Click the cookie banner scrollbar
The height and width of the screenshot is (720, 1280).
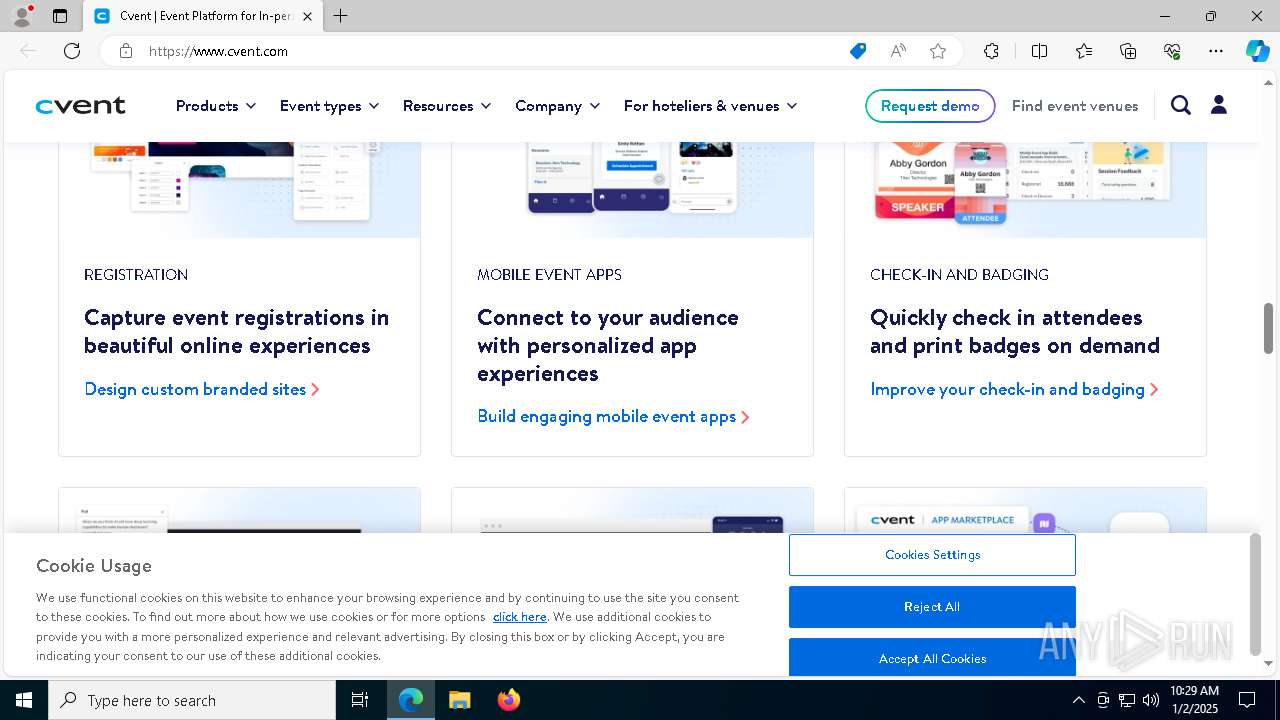click(1255, 596)
